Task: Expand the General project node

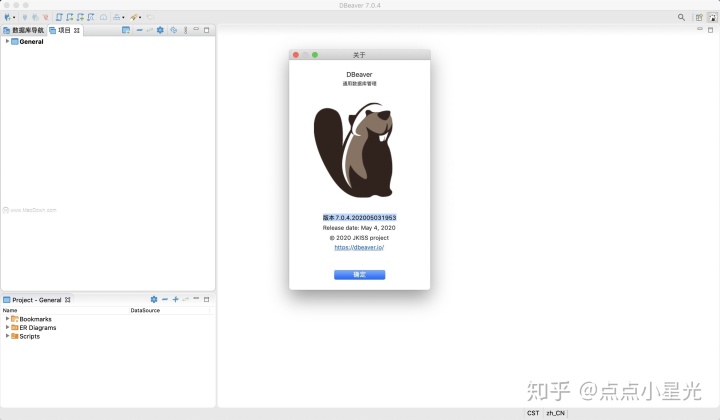Action: click(x=7, y=41)
